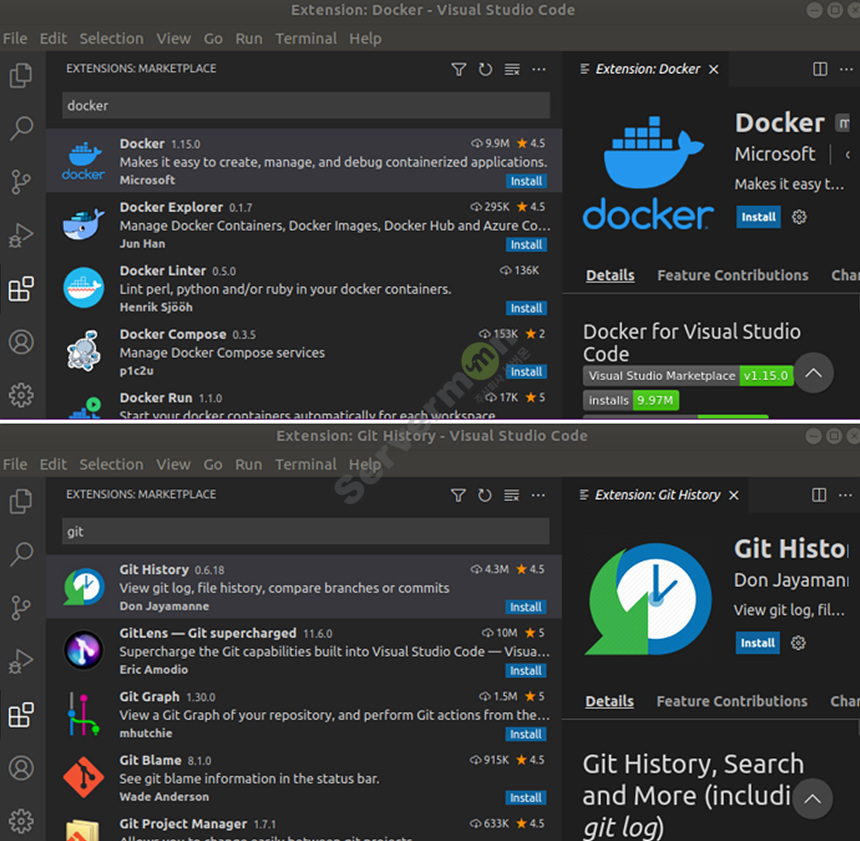The image size is (860, 841).
Task: Refresh extensions list in bottom window
Action: (485, 495)
